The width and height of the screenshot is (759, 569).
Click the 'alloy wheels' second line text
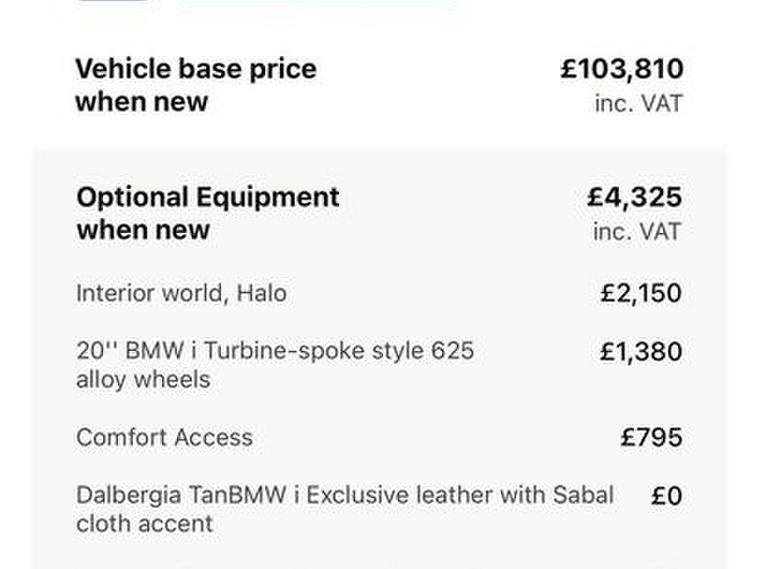coord(143,380)
